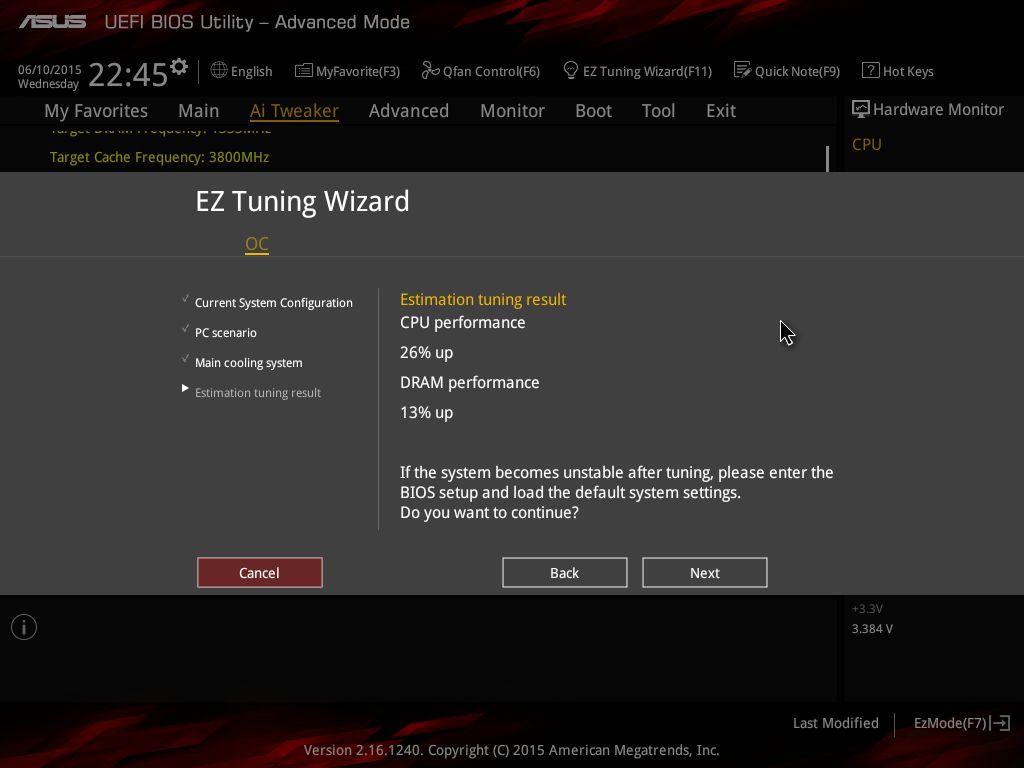Click the DRAM performance label
The height and width of the screenshot is (768, 1024).
click(470, 383)
